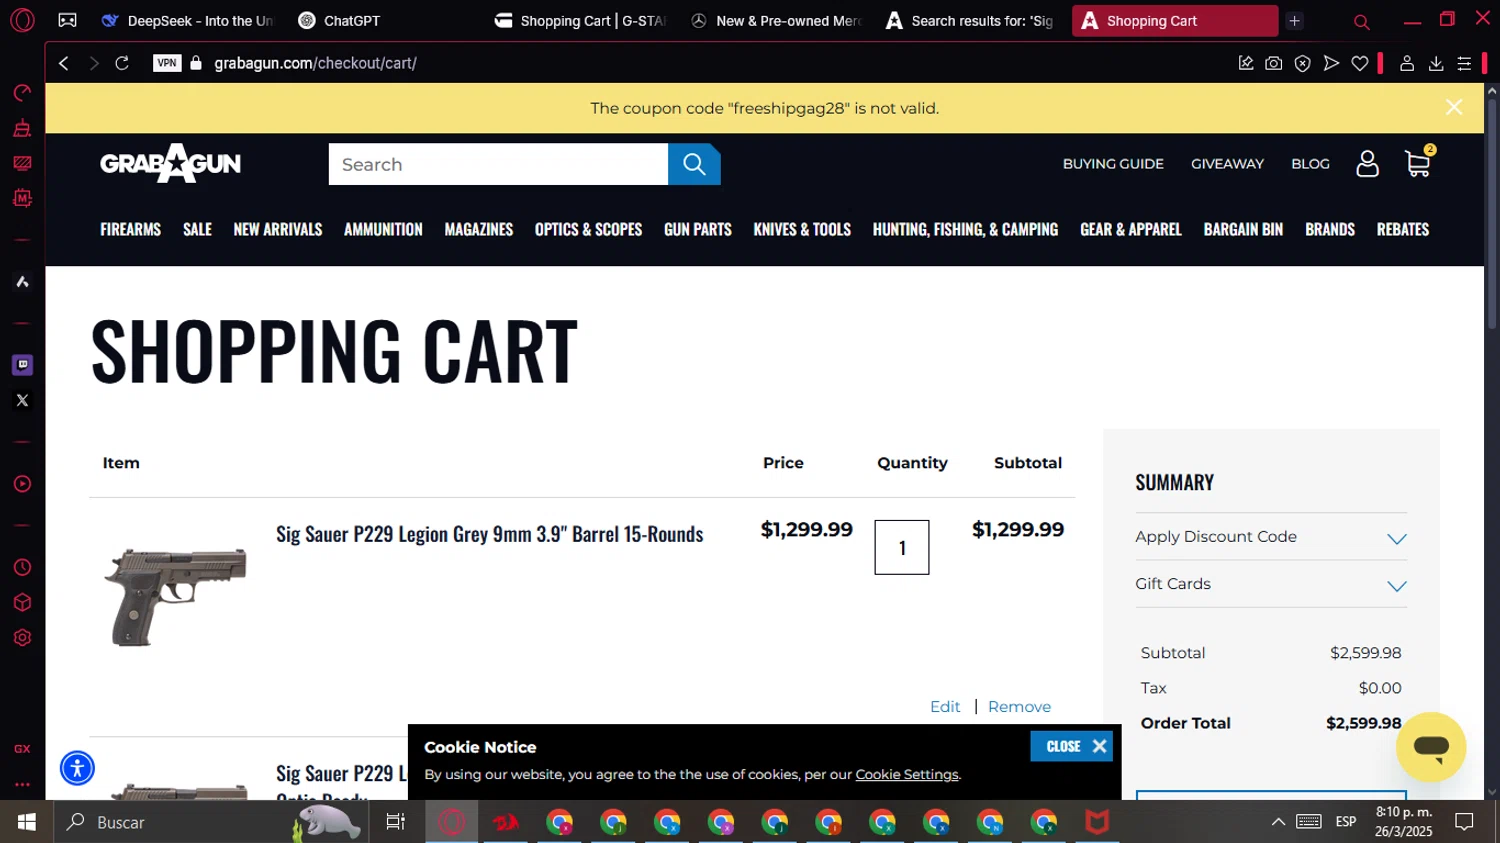1500x843 pixels.
Task: Open GX Cleaner broom icon in sidebar
Action: [22, 128]
